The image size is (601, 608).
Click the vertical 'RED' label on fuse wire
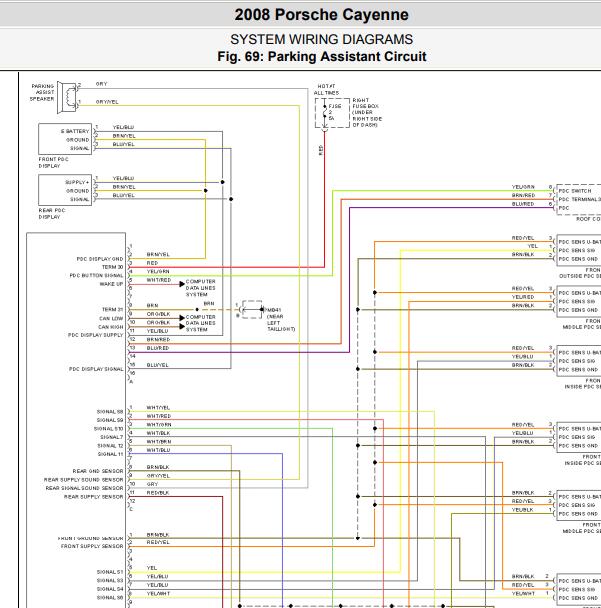[x=321, y=150]
